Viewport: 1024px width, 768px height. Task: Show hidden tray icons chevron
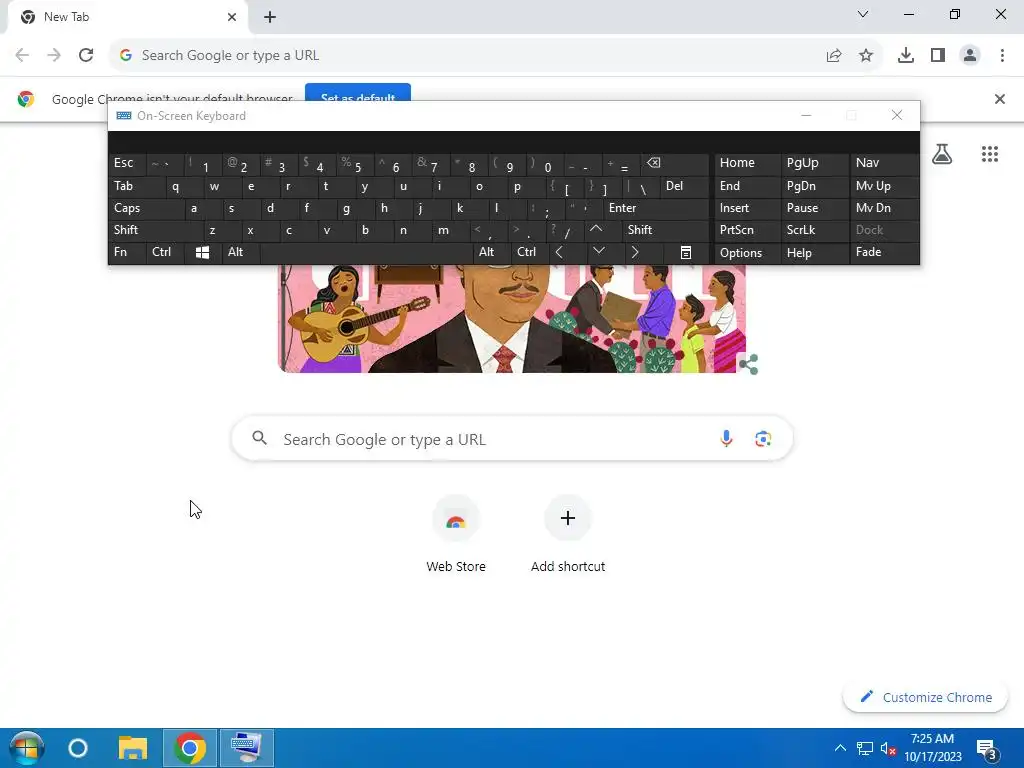pyautogui.click(x=840, y=748)
